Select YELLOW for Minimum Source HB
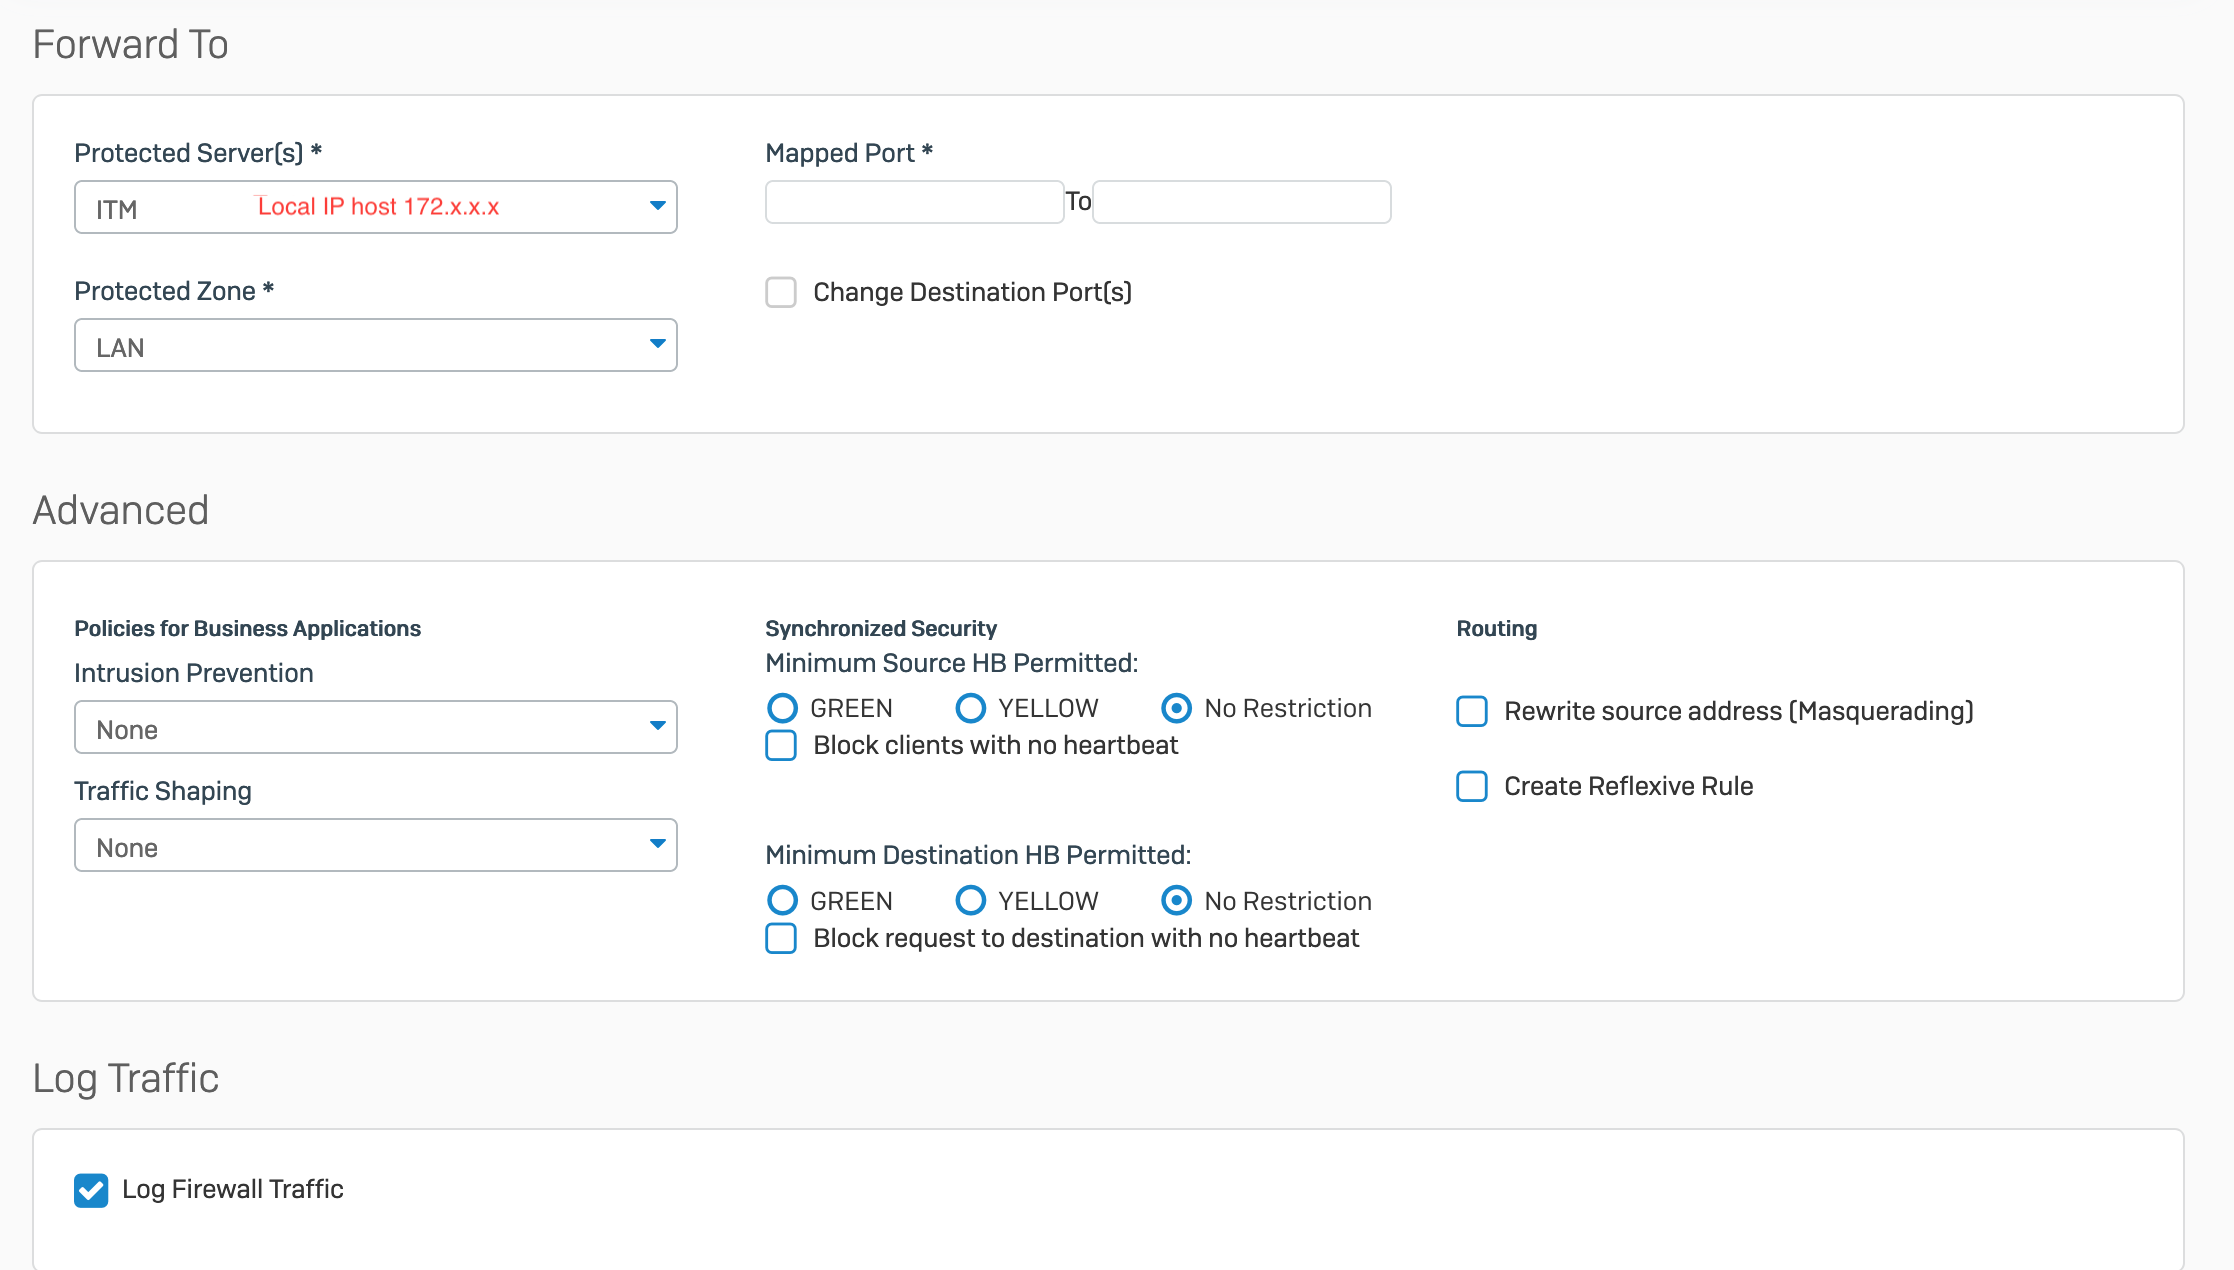Screen dimensions: 2234x1270 (x=970, y=708)
